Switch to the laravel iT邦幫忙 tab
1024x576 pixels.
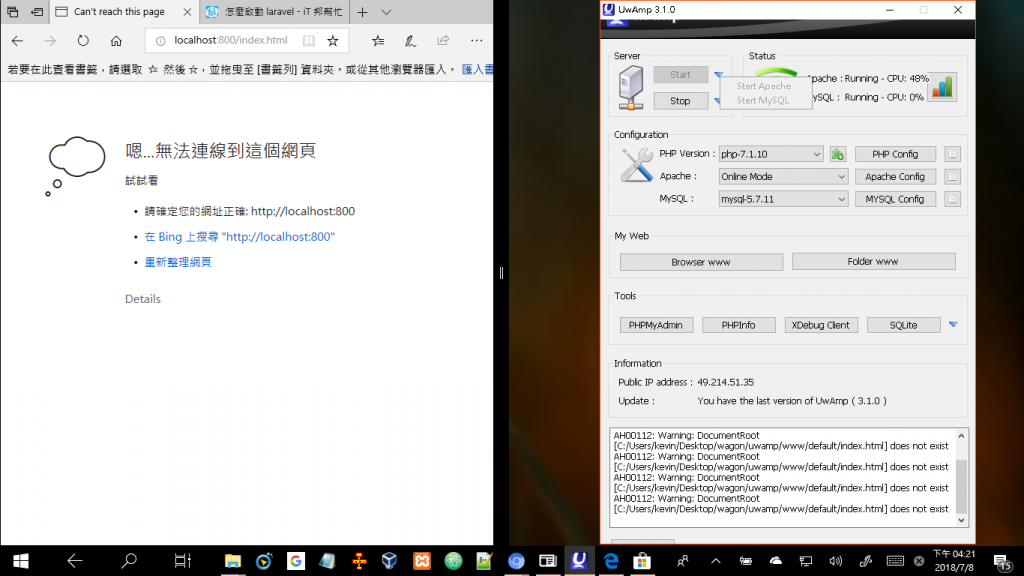pos(274,12)
